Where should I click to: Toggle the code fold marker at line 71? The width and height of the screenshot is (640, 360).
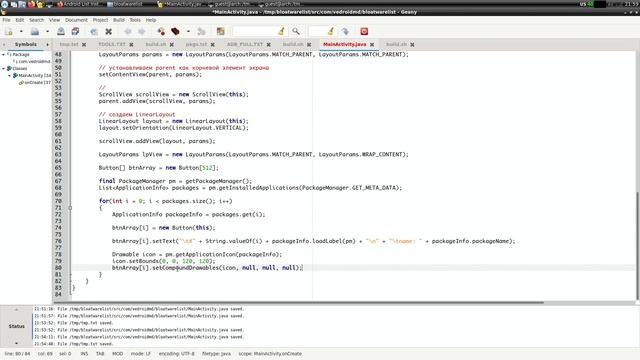point(70,208)
